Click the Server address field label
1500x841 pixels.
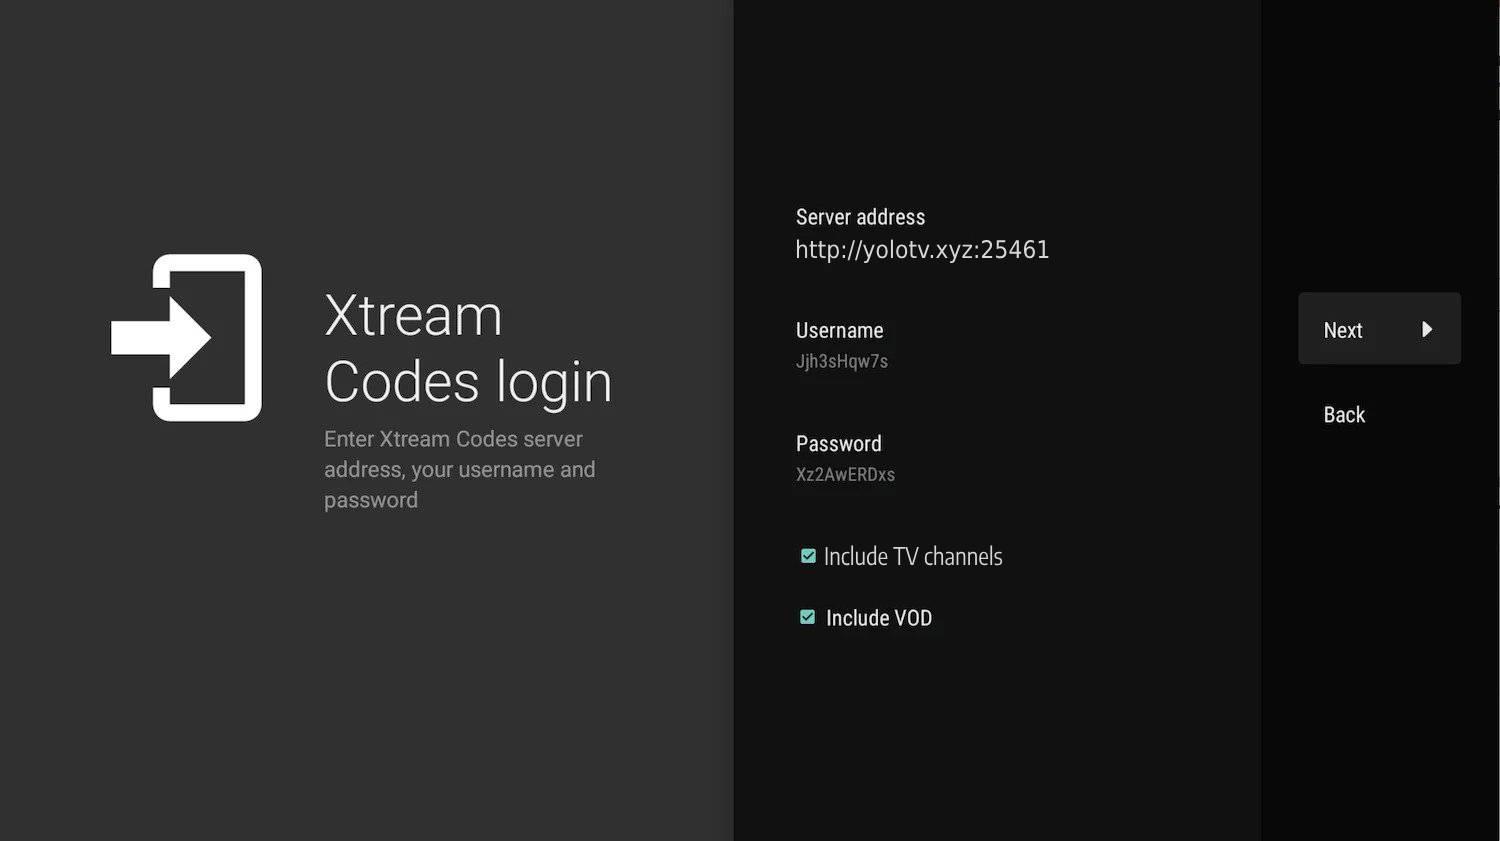click(860, 217)
